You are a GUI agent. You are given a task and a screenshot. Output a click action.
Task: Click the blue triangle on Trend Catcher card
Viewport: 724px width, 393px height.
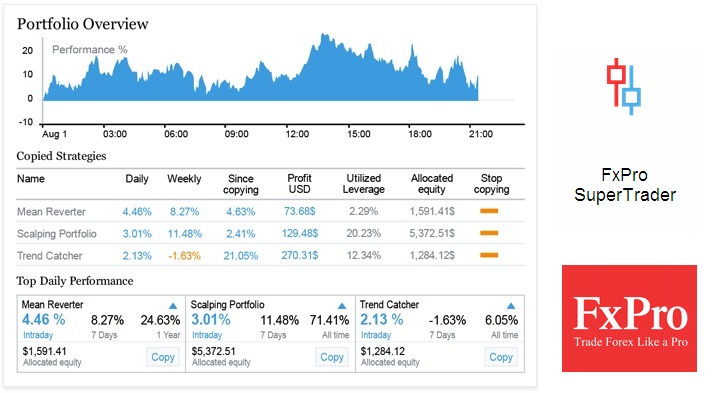tap(511, 306)
